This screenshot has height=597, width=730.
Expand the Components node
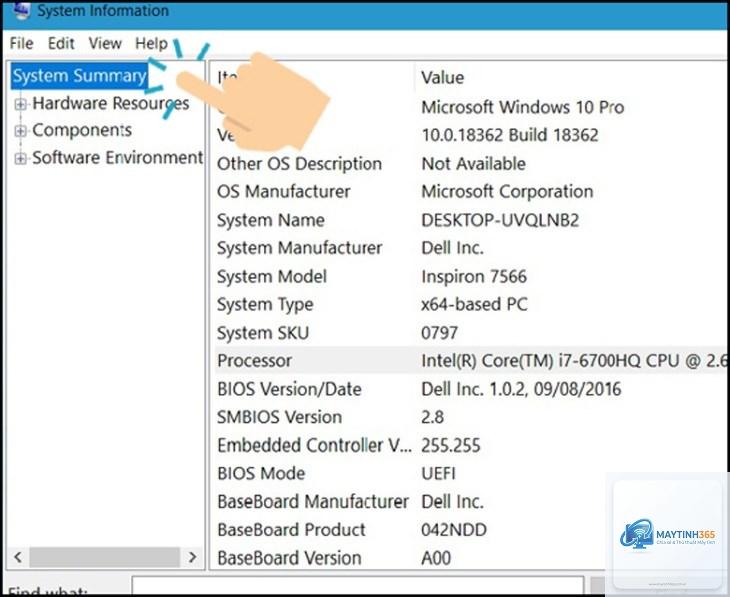tap(20, 131)
